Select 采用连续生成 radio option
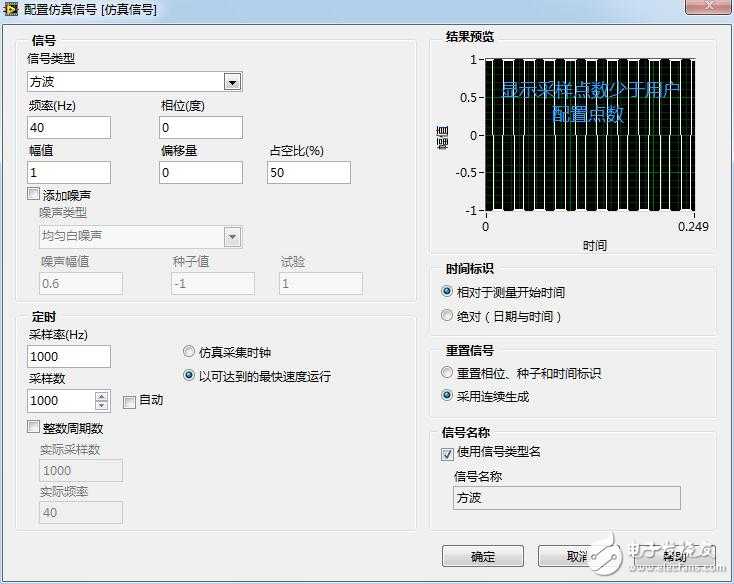Image resolution: width=734 pixels, height=584 pixels. [x=447, y=395]
